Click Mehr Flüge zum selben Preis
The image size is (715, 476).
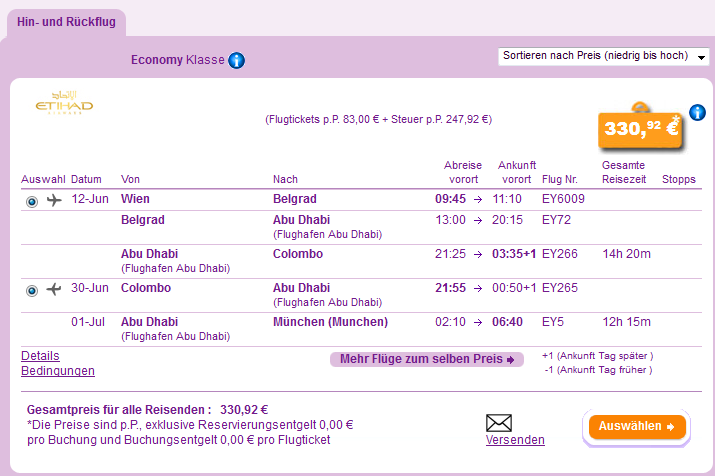pos(427,359)
